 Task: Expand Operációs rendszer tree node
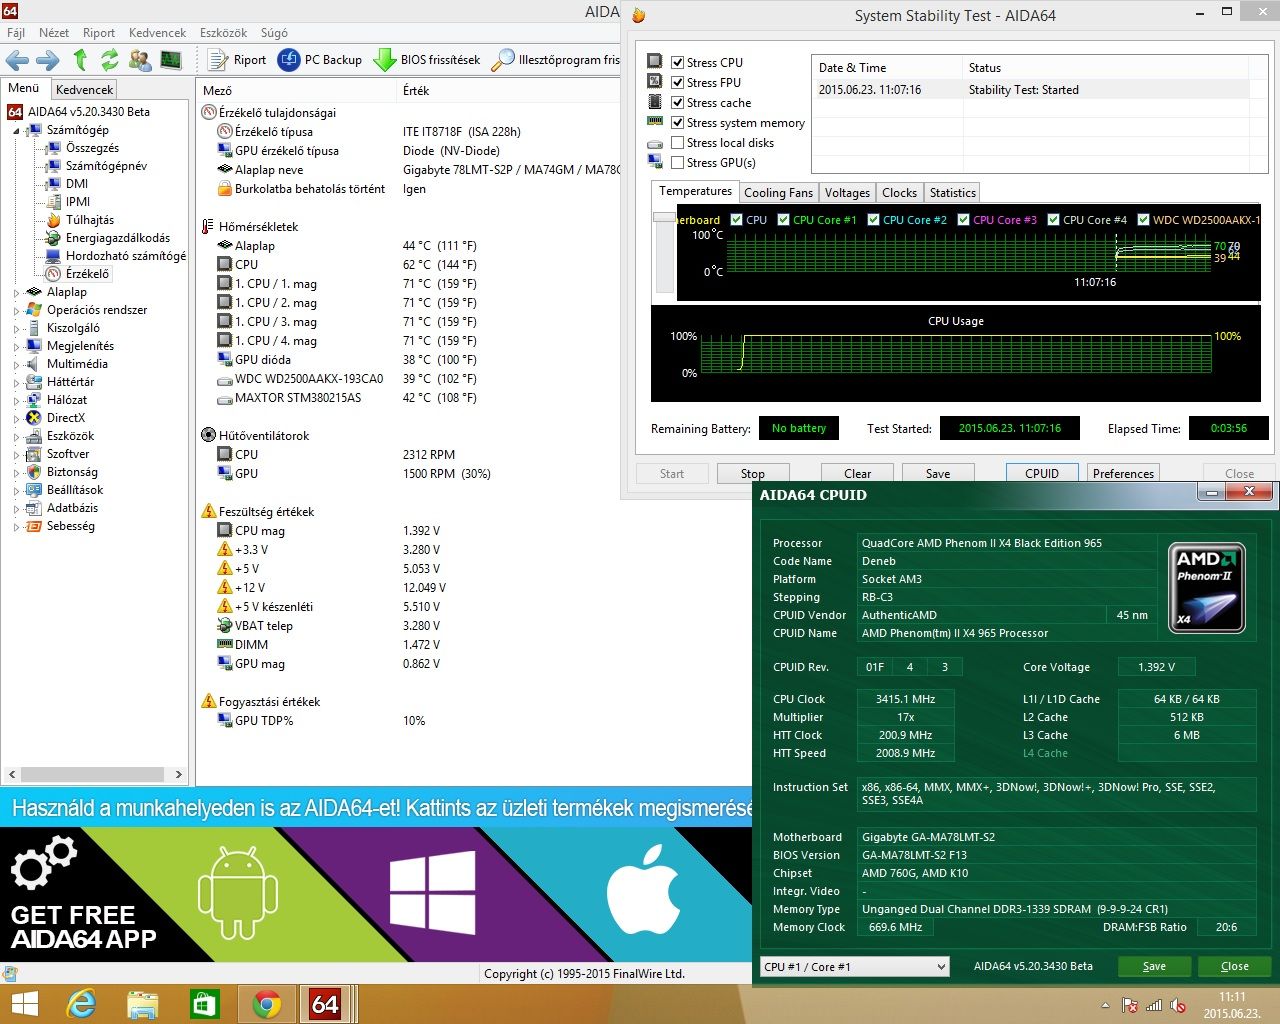coord(16,311)
